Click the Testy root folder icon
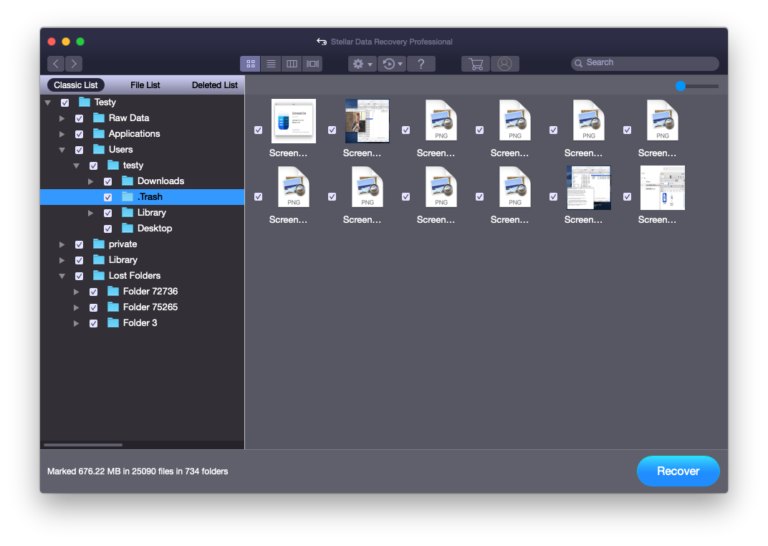768x546 pixels. pyautogui.click(x=85, y=102)
